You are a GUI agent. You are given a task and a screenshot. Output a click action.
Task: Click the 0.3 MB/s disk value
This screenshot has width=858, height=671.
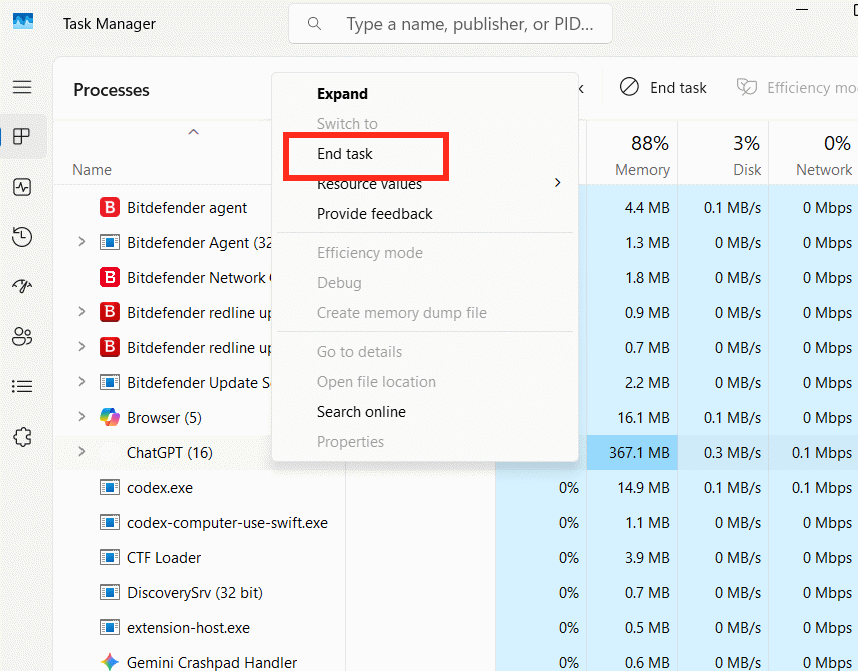(732, 453)
